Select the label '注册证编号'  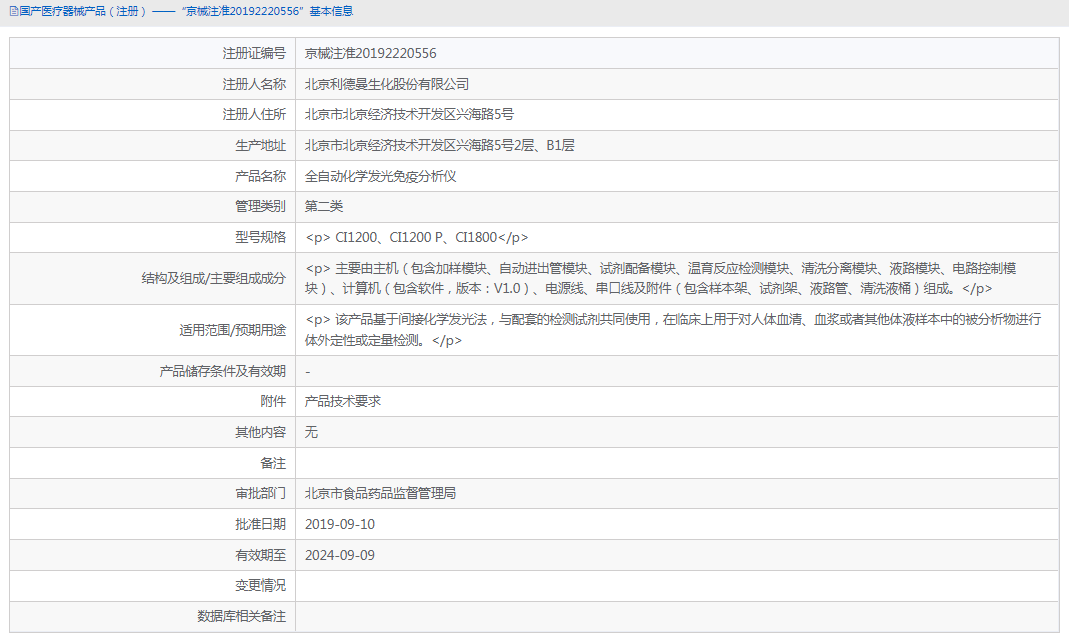click(x=254, y=53)
